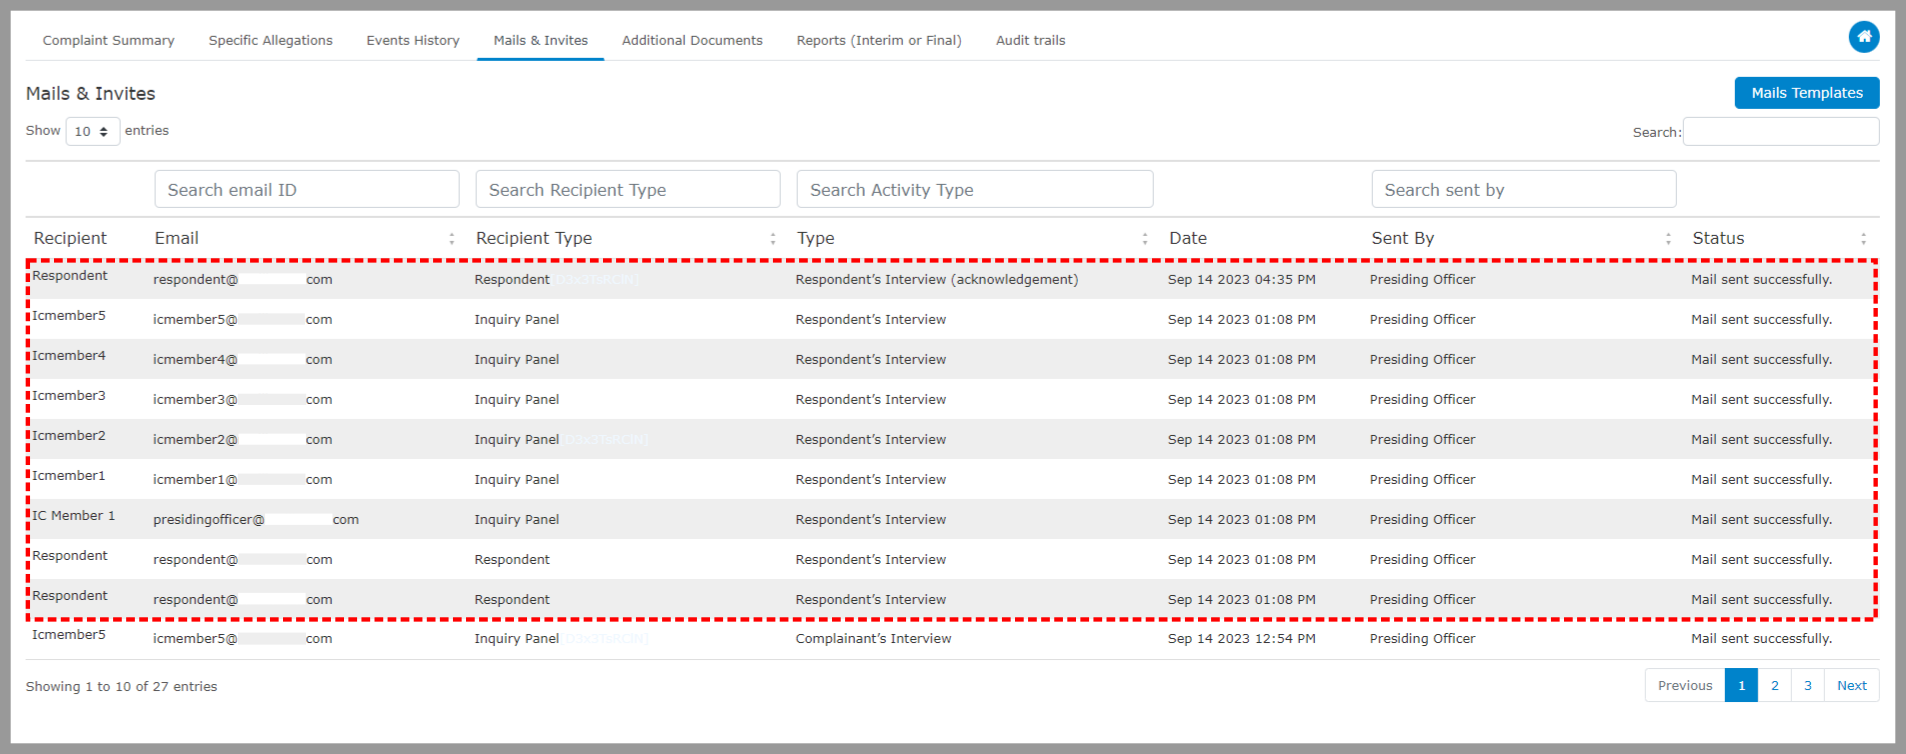Sort by Recipient Type column arrows
Viewport: 1906px width, 754px height.
coord(772,239)
